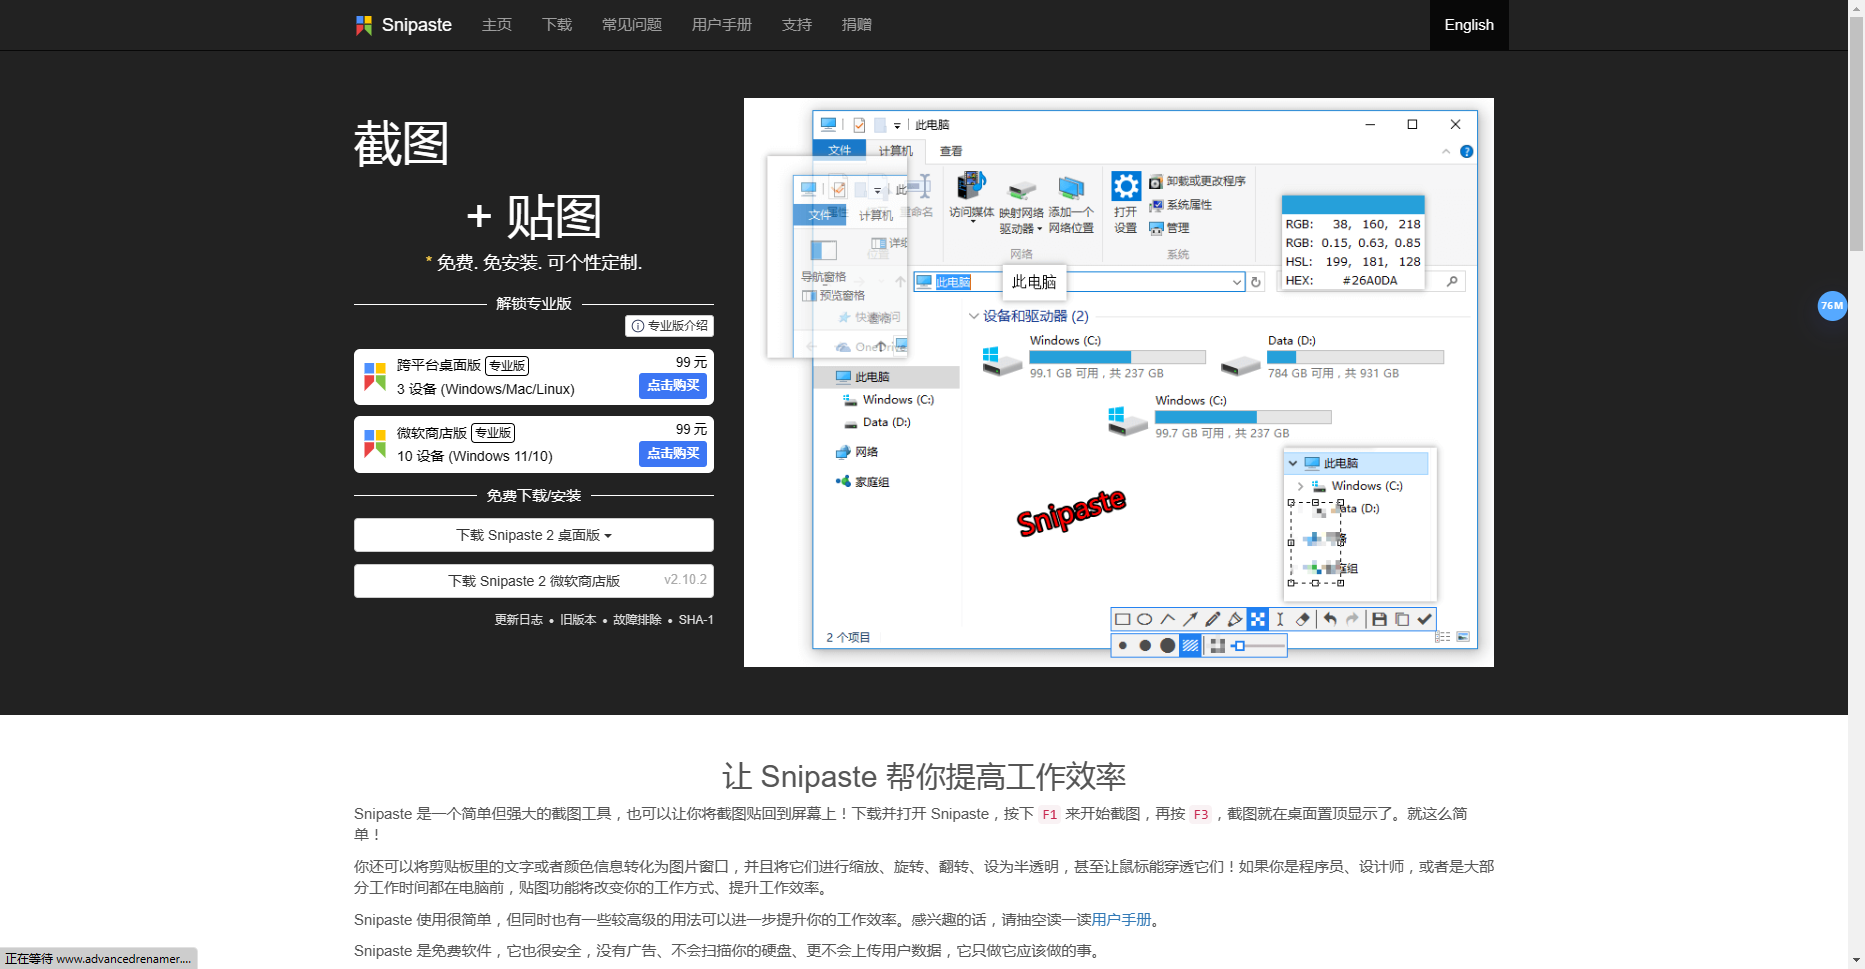Click 下载 Snipaste 2 微软商店版 button
Viewport: 1865px width, 969px height.
tap(534, 581)
